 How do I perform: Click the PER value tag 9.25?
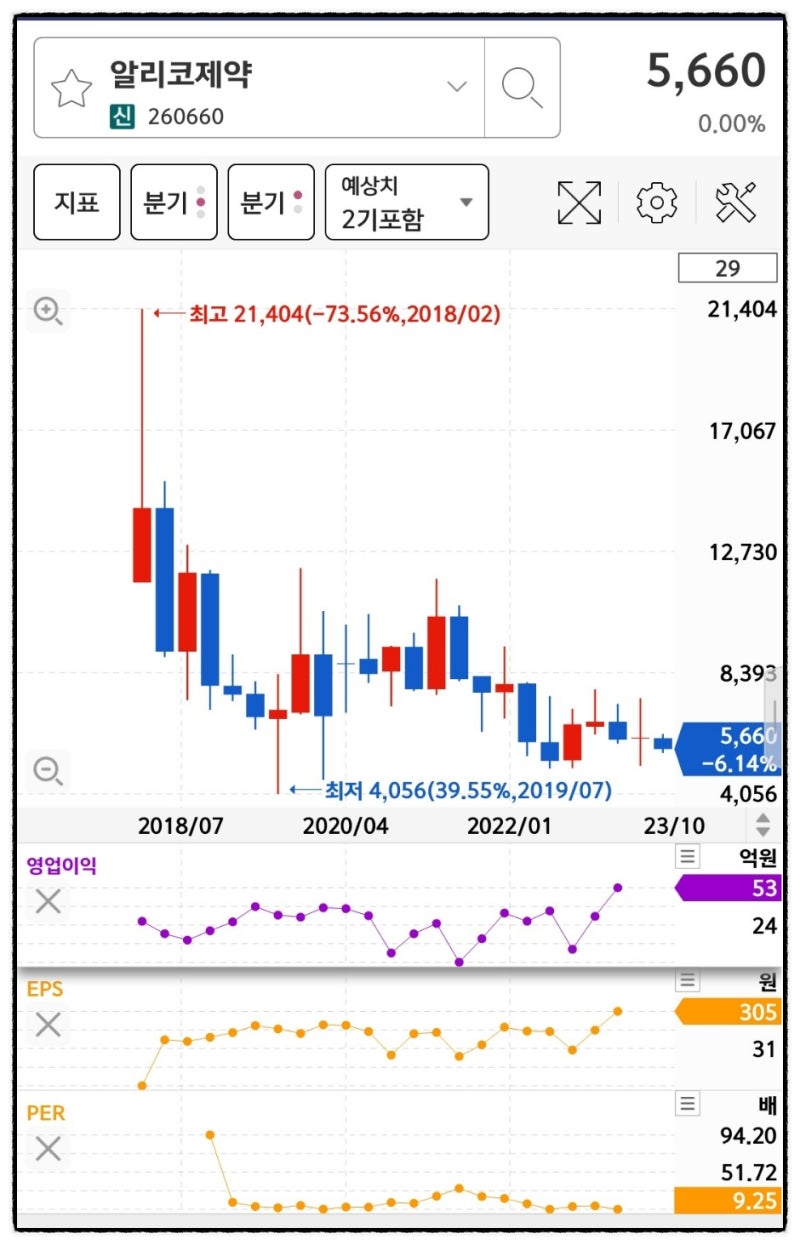728,1200
